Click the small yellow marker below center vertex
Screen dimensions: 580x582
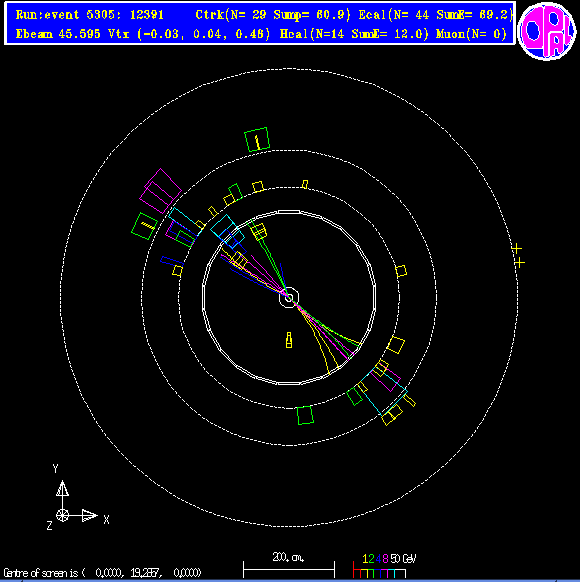coord(289,340)
